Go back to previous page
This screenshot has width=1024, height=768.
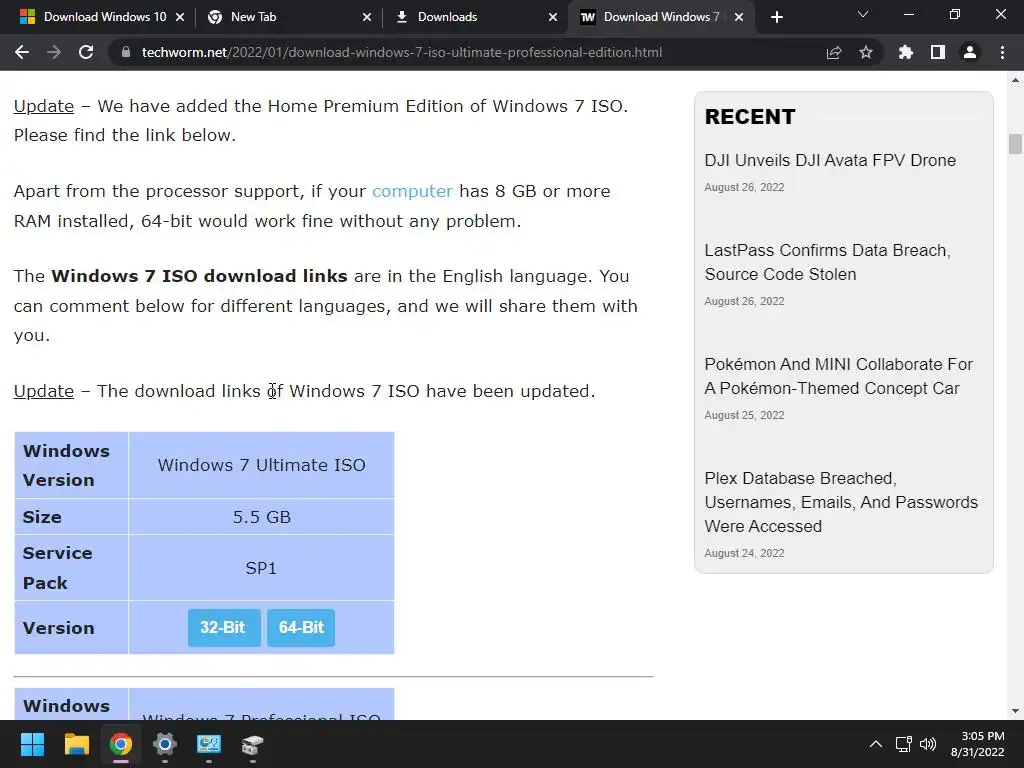click(x=22, y=52)
